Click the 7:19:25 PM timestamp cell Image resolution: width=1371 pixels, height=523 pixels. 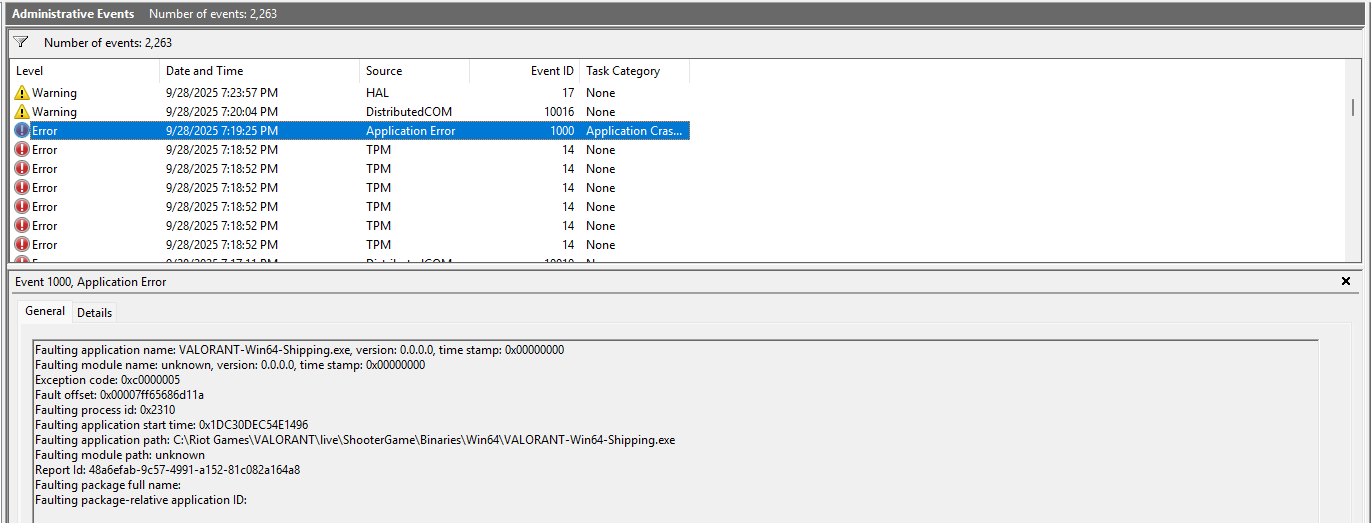222,131
